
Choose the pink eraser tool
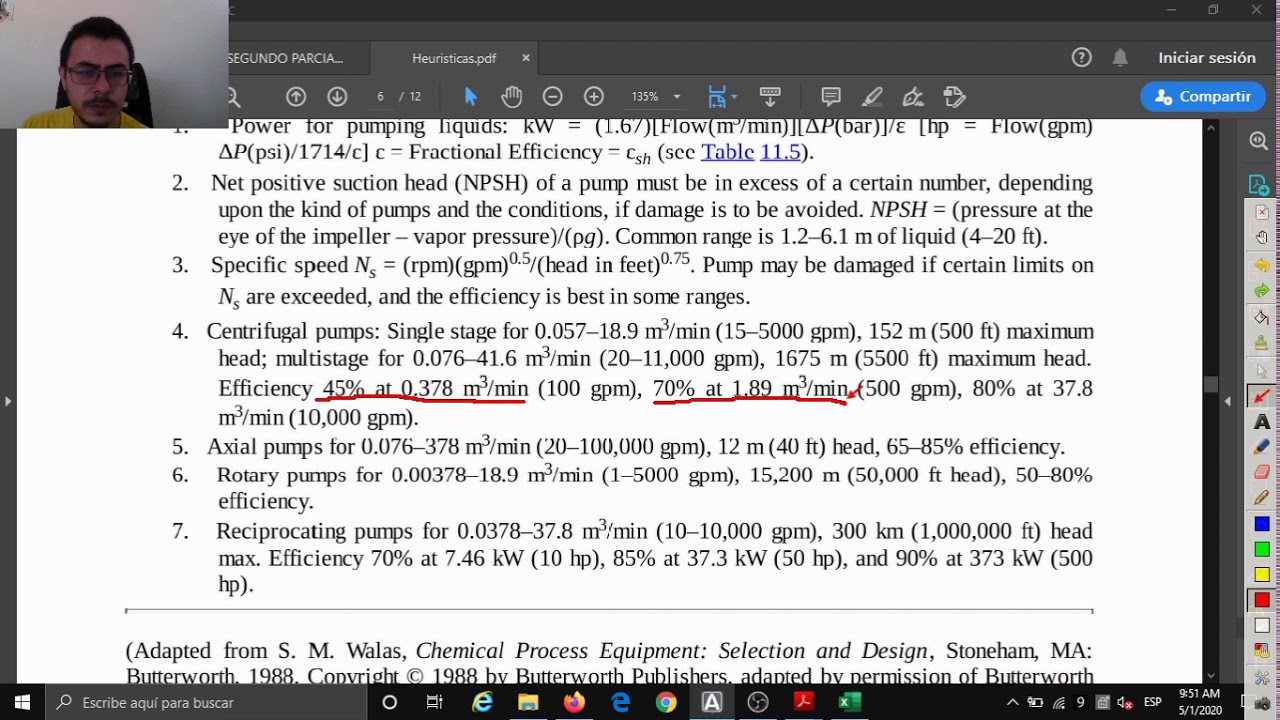click(1262, 472)
